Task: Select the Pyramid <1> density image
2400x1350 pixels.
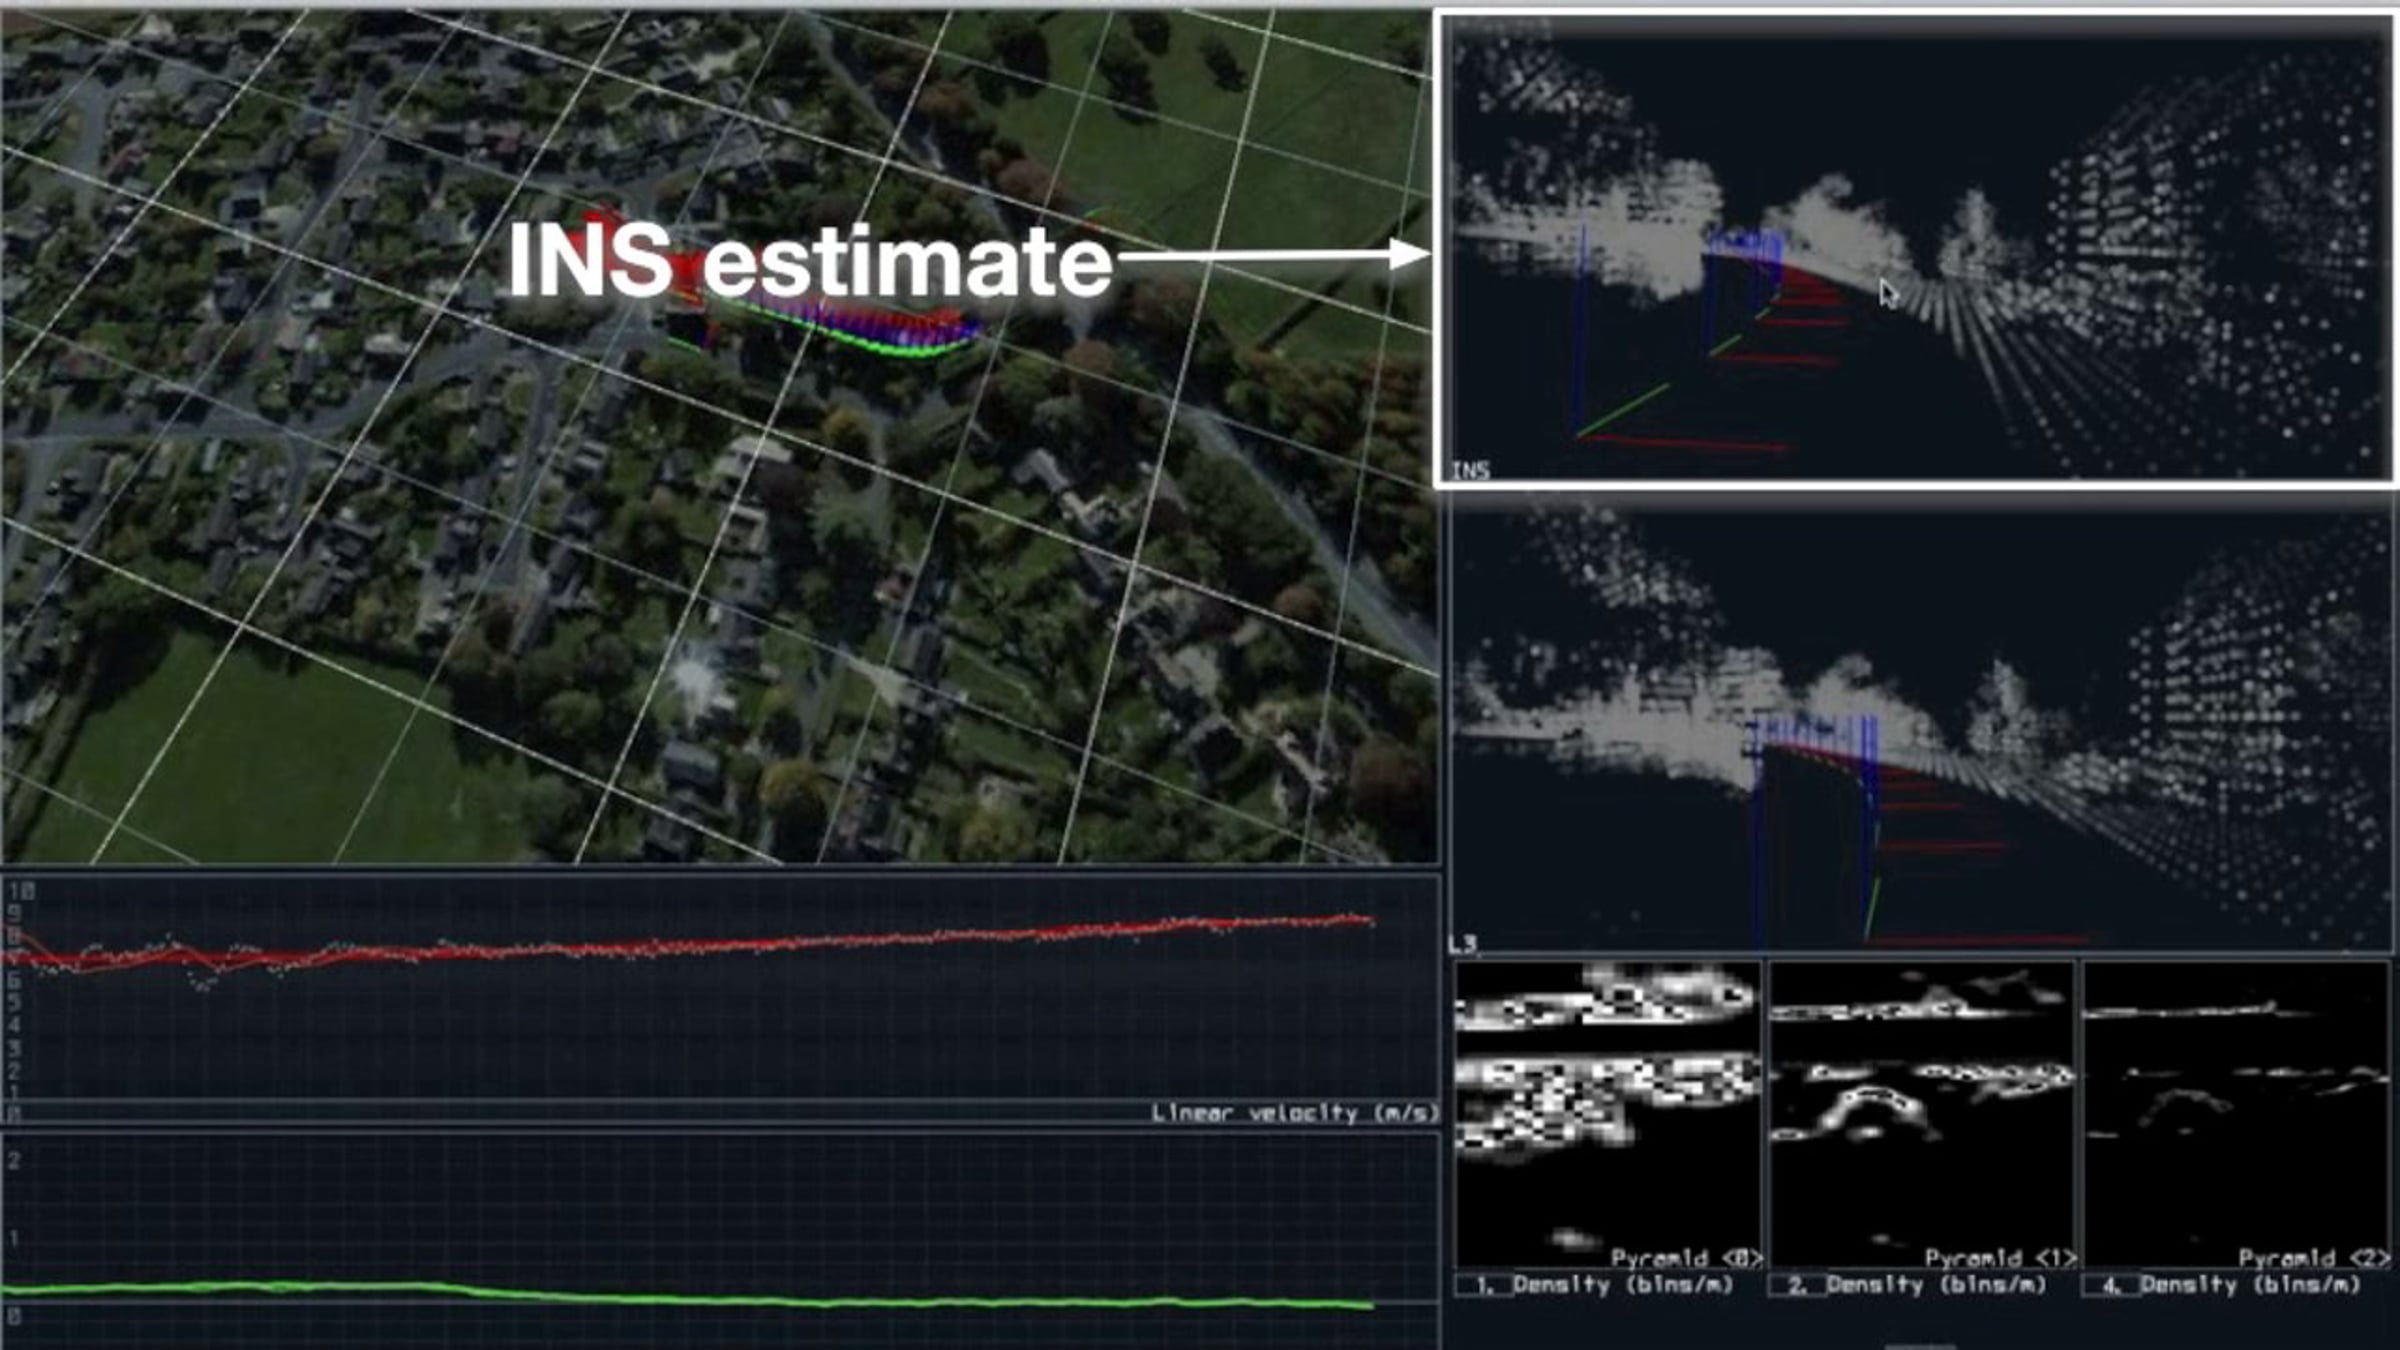Action: click(x=1921, y=1114)
